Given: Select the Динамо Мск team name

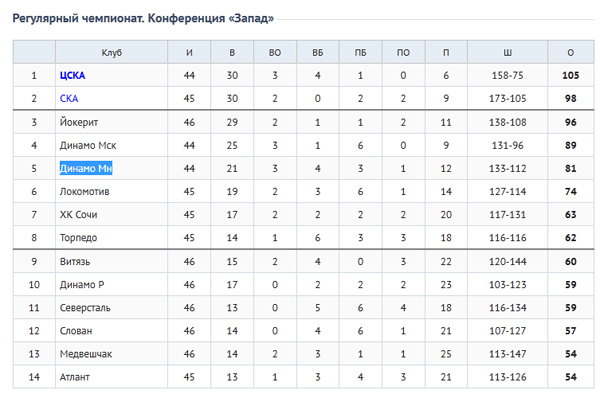Looking at the screenshot, I should point(88,145).
